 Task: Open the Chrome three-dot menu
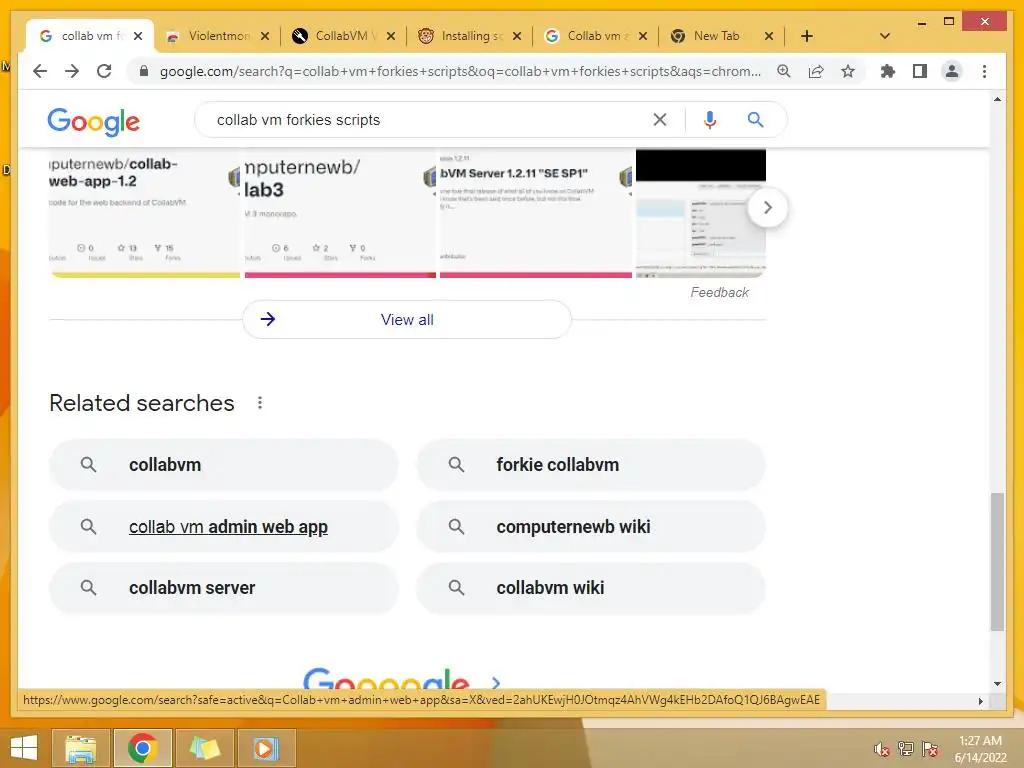click(x=984, y=71)
